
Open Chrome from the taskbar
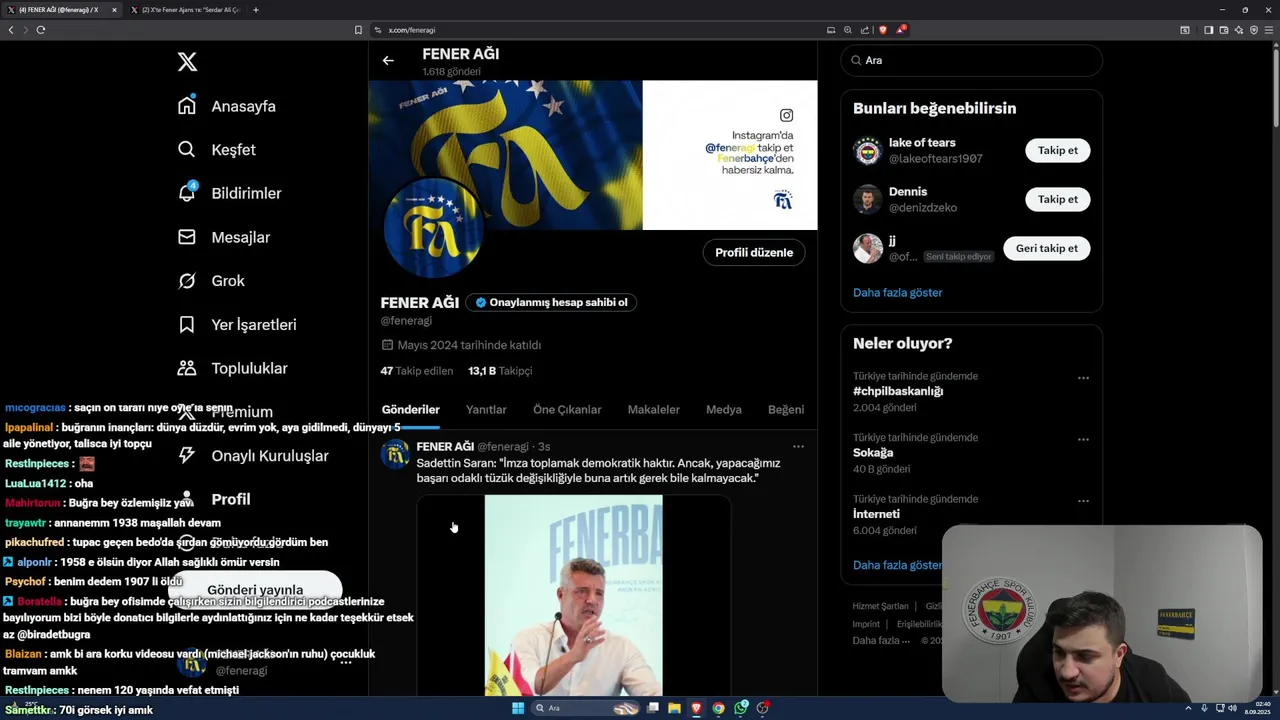(718, 708)
